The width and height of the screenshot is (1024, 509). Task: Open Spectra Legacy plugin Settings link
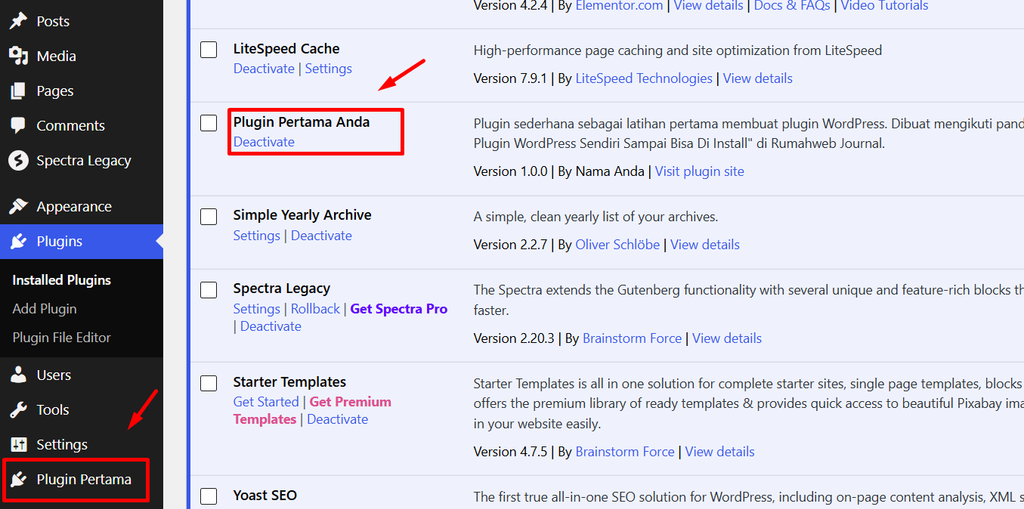(257, 308)
